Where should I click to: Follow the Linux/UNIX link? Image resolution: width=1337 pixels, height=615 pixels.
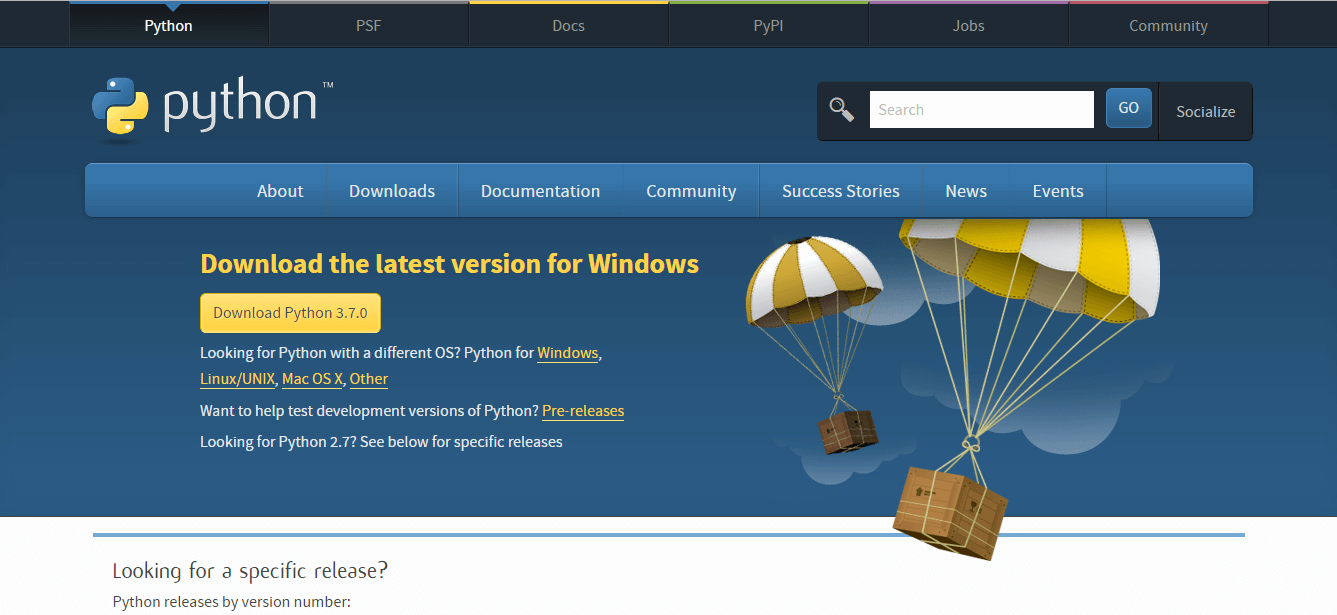(x=237, y=379)
